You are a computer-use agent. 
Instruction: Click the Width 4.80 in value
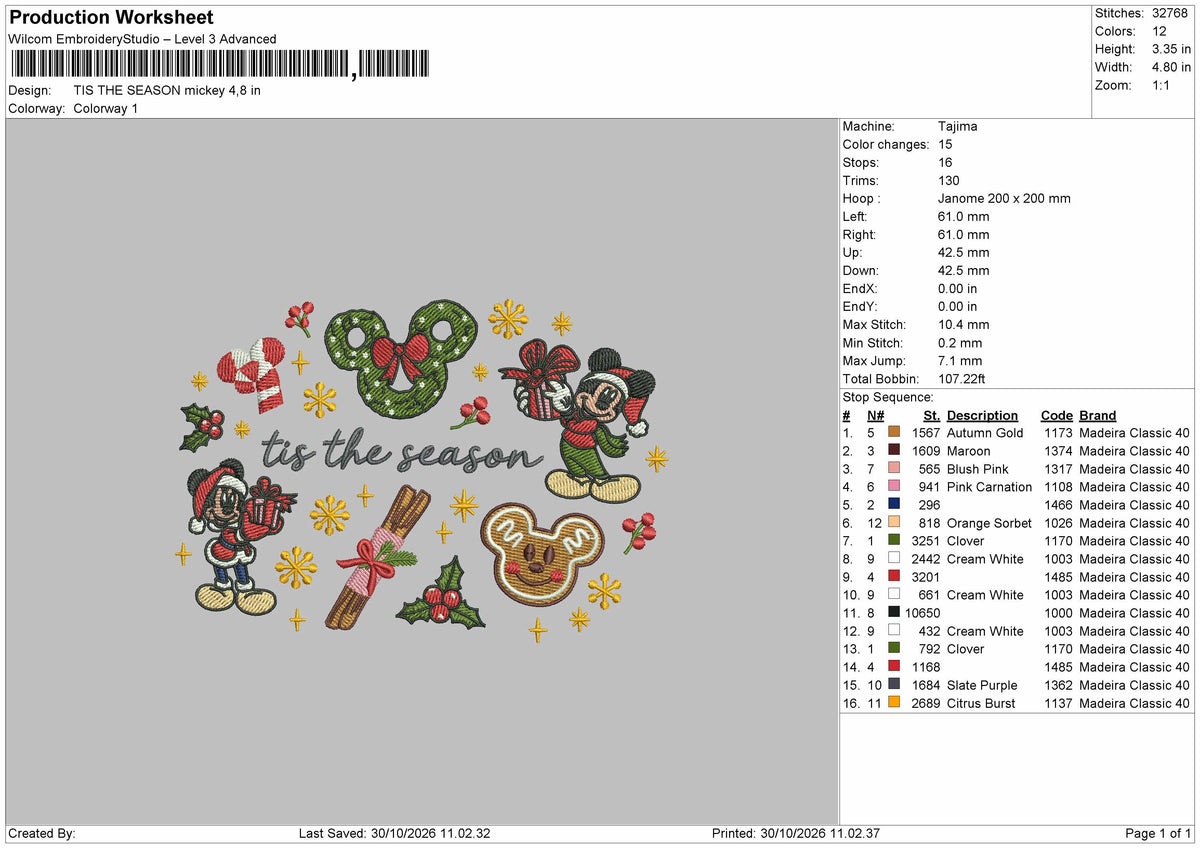[x=1170, y=67]
